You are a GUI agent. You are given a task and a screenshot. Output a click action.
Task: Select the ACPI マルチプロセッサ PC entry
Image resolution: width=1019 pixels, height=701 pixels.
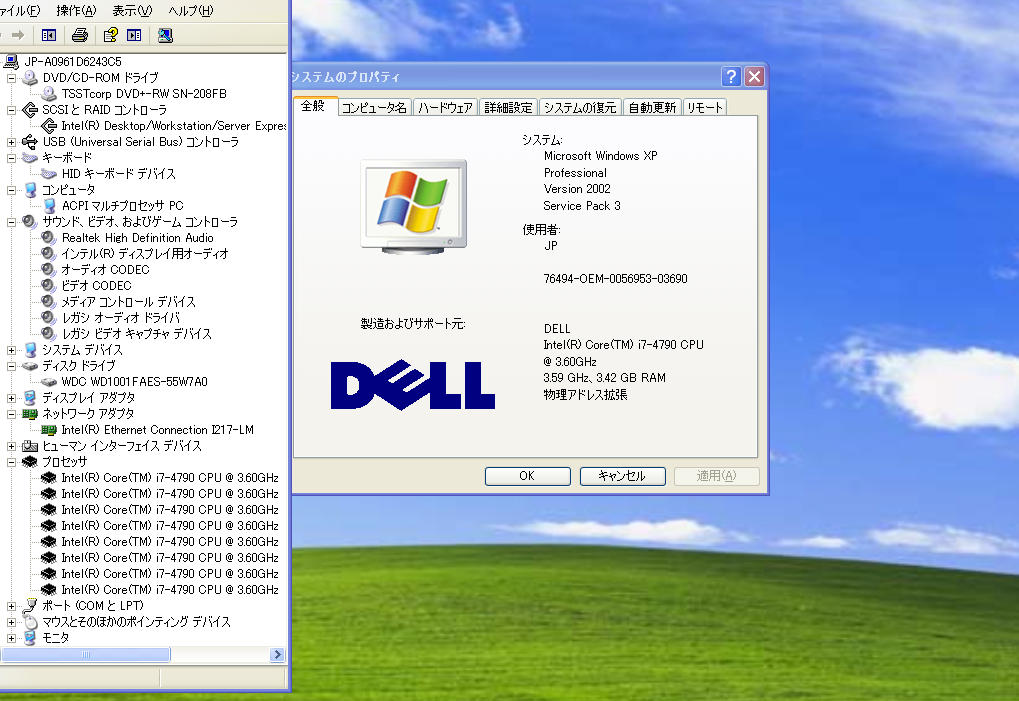click(x=123, y=206)
